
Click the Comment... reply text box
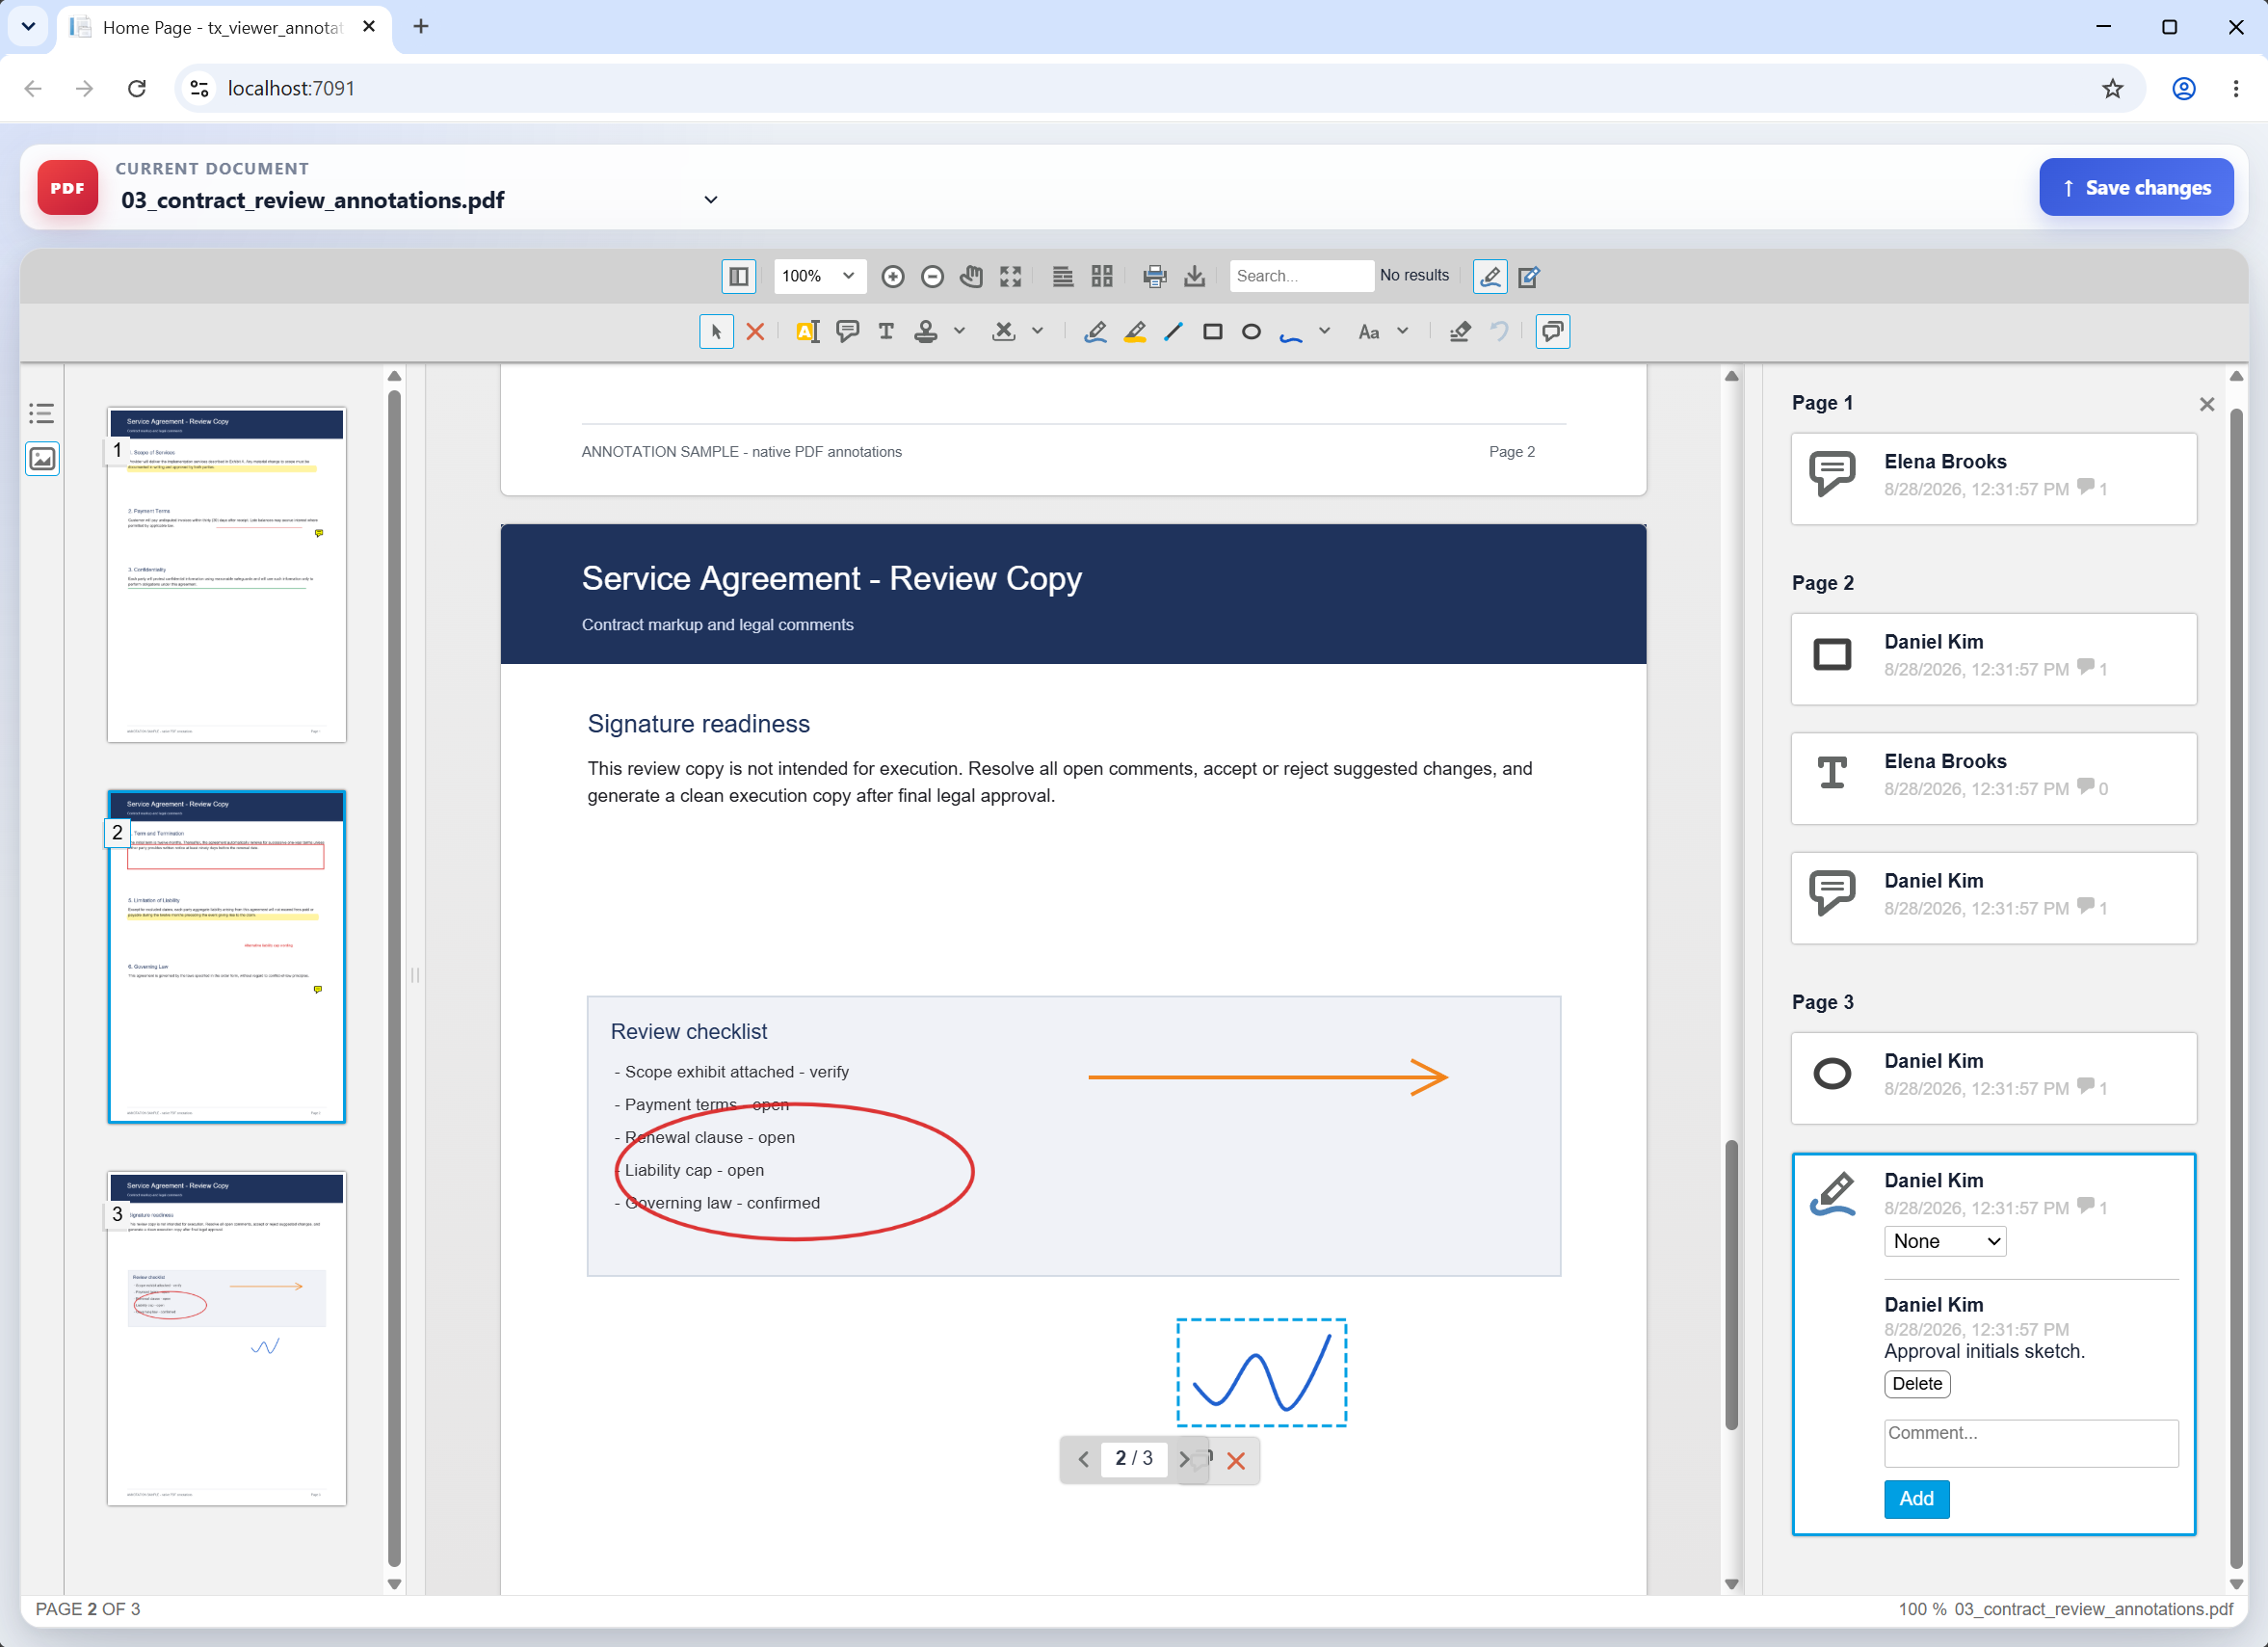pos(2030,1443)
